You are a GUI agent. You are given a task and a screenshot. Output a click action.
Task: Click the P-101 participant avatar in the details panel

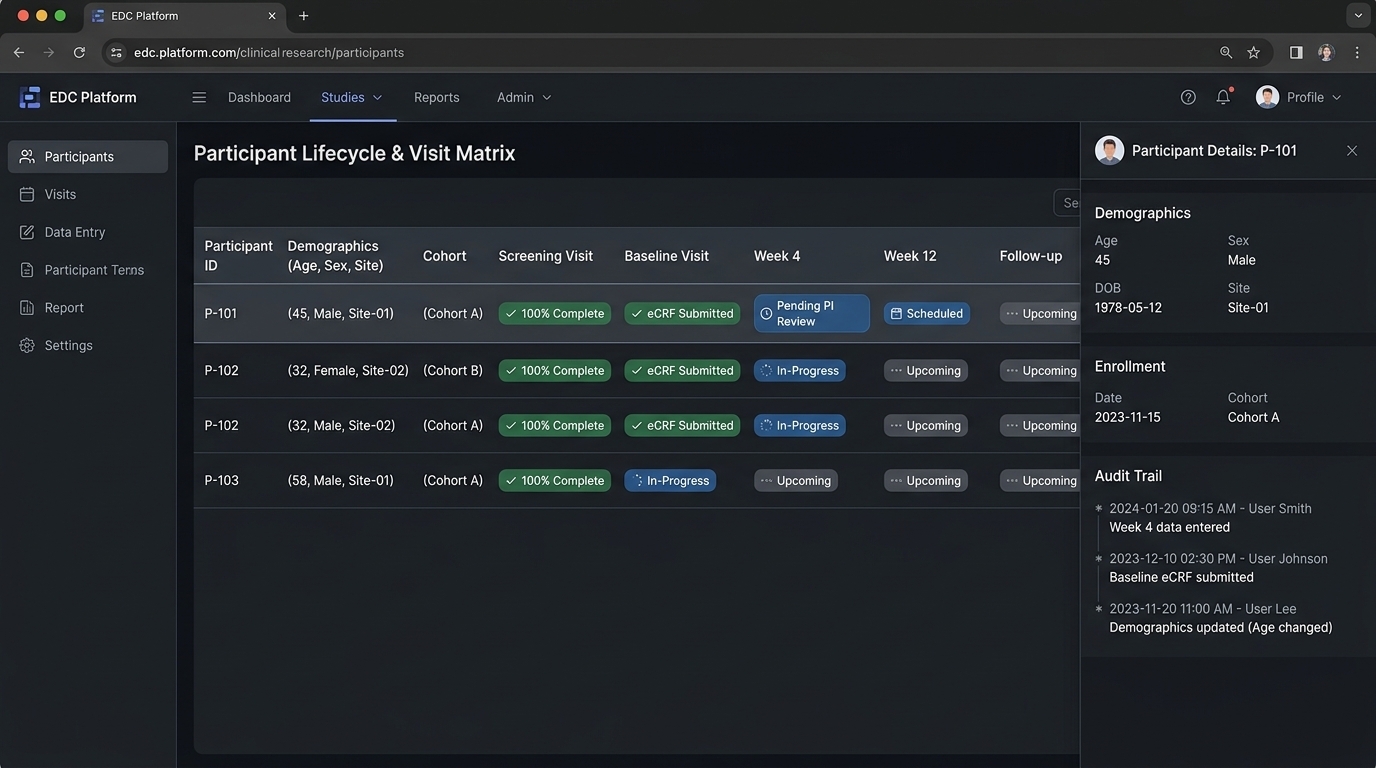[1109, 150]
